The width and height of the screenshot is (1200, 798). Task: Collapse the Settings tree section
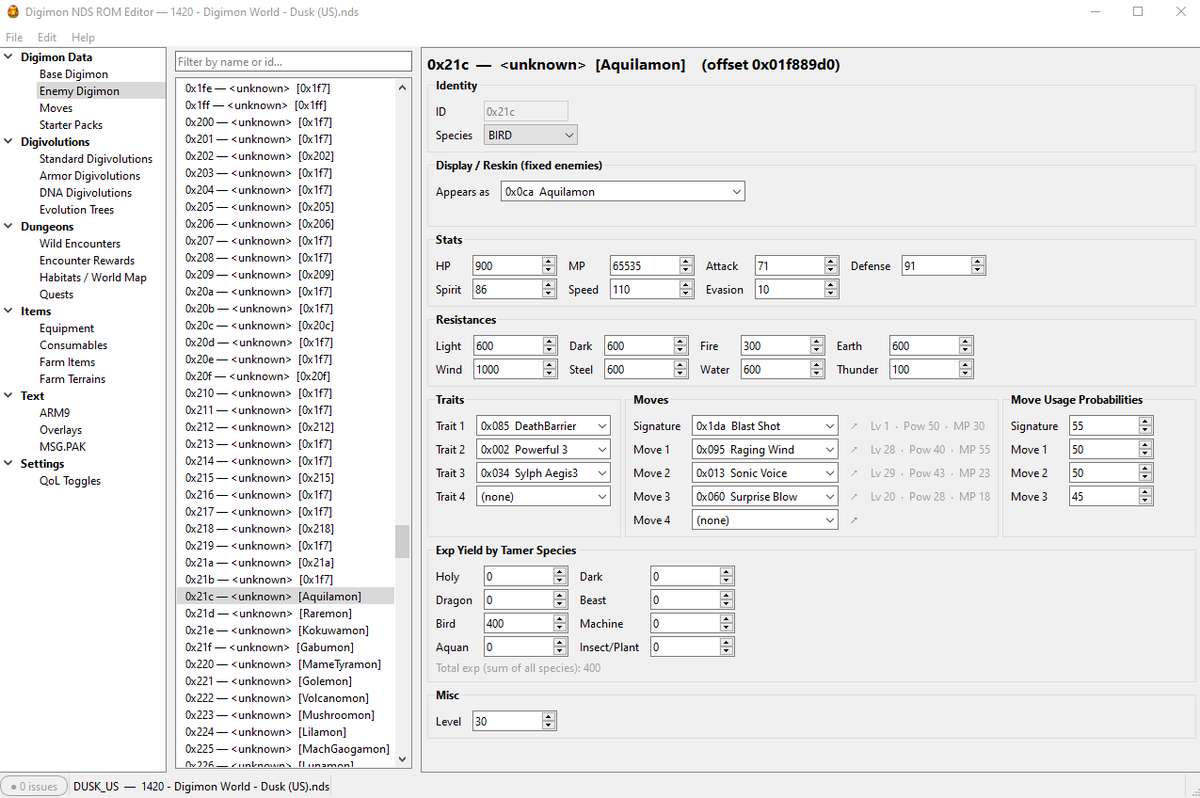(x=9, y=464)
